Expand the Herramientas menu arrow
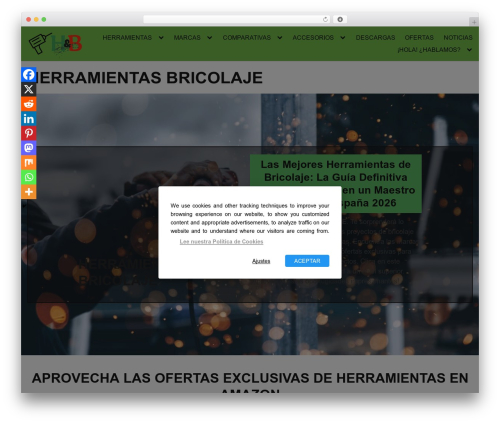500x423 pixels. coord(161,38)
